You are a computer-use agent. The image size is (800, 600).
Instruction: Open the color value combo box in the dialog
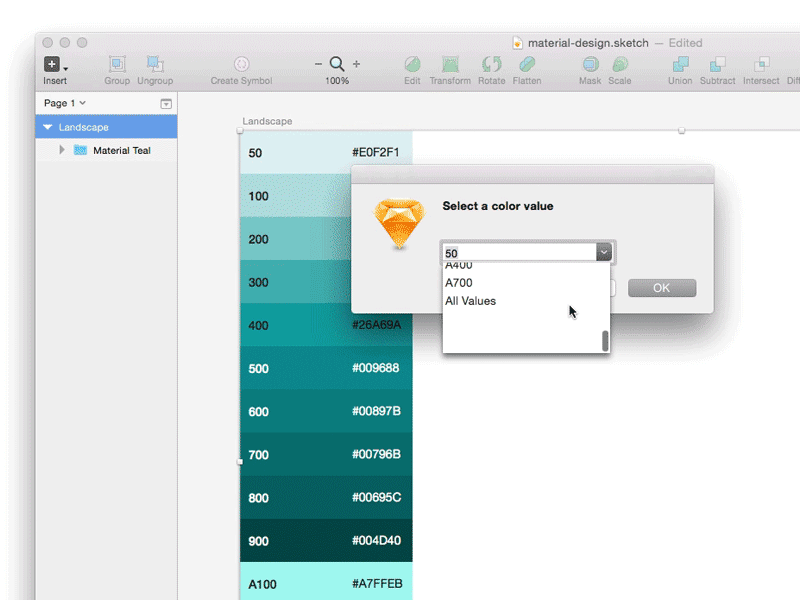tap(603, 252)
